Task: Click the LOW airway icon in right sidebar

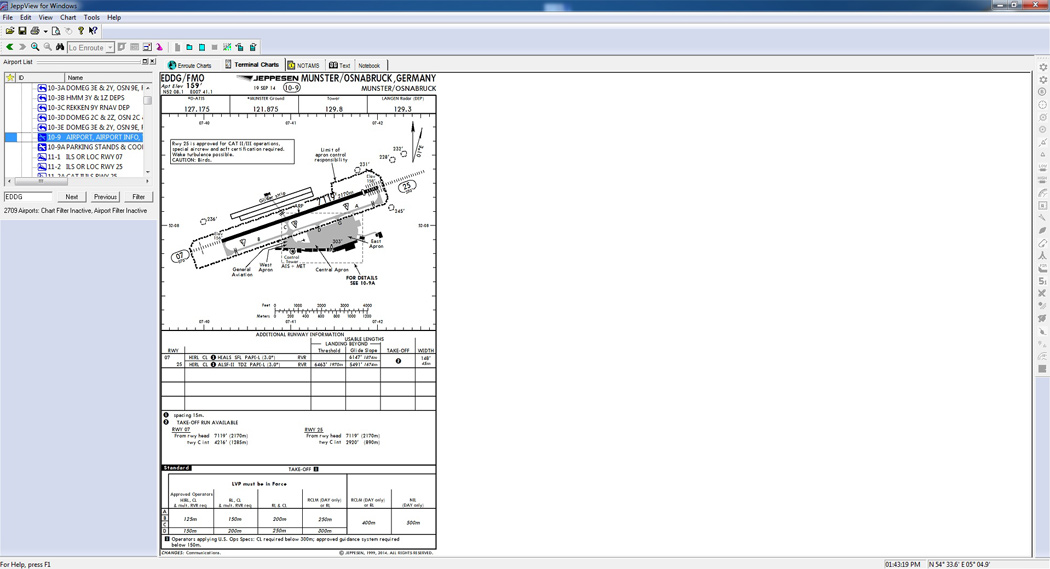Action: click(1043, 168)
